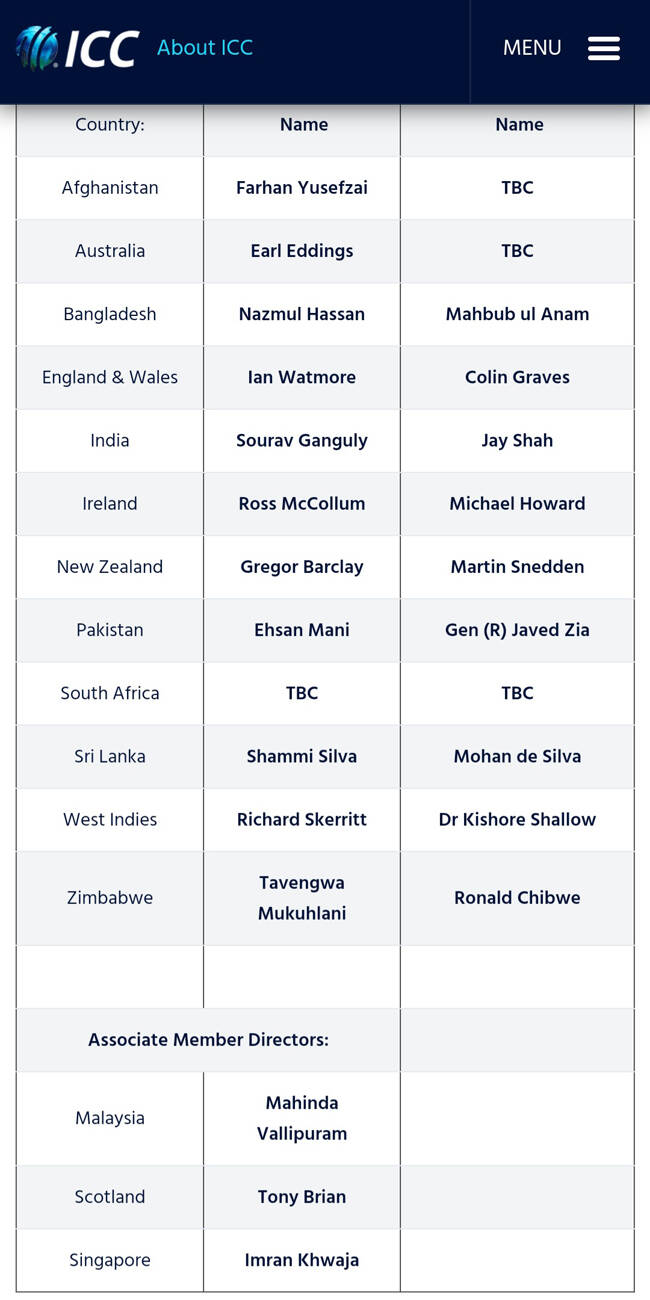The height and width of the screenshot is (1300, 650).
Task: Select Tony Brian in Scotland row
Action: coord(302,1197)
